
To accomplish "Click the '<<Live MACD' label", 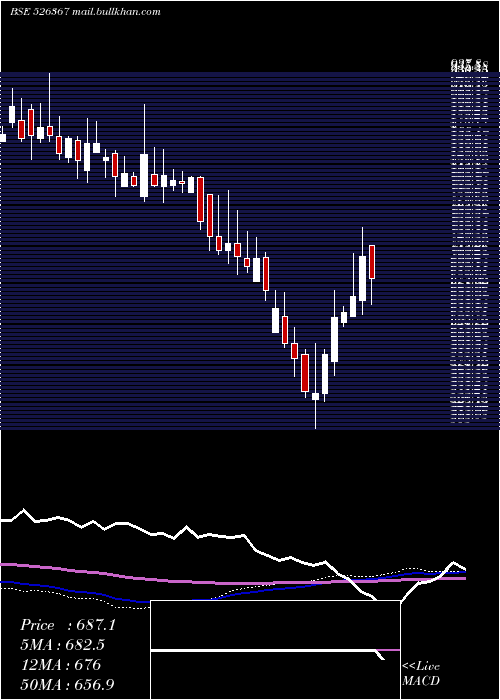I will 421,674.
